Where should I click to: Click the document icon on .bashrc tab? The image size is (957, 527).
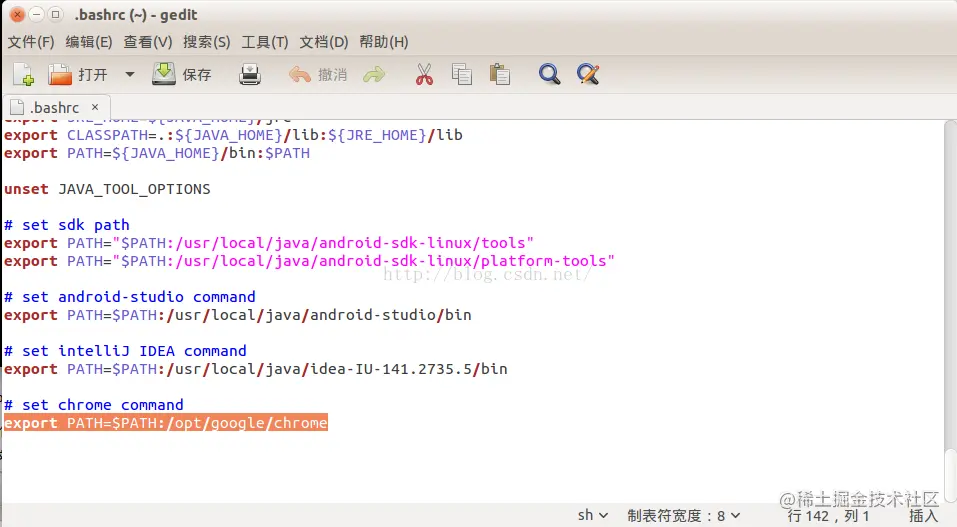pos(18,107)
